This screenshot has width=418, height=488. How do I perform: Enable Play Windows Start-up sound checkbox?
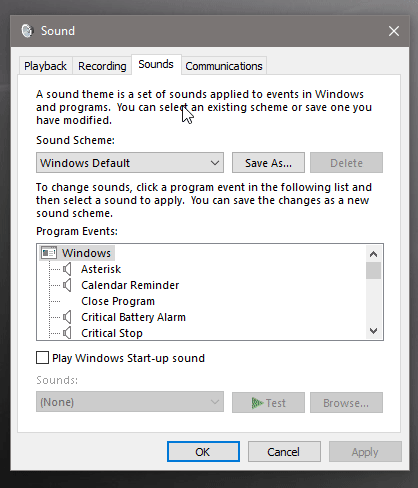42,358
